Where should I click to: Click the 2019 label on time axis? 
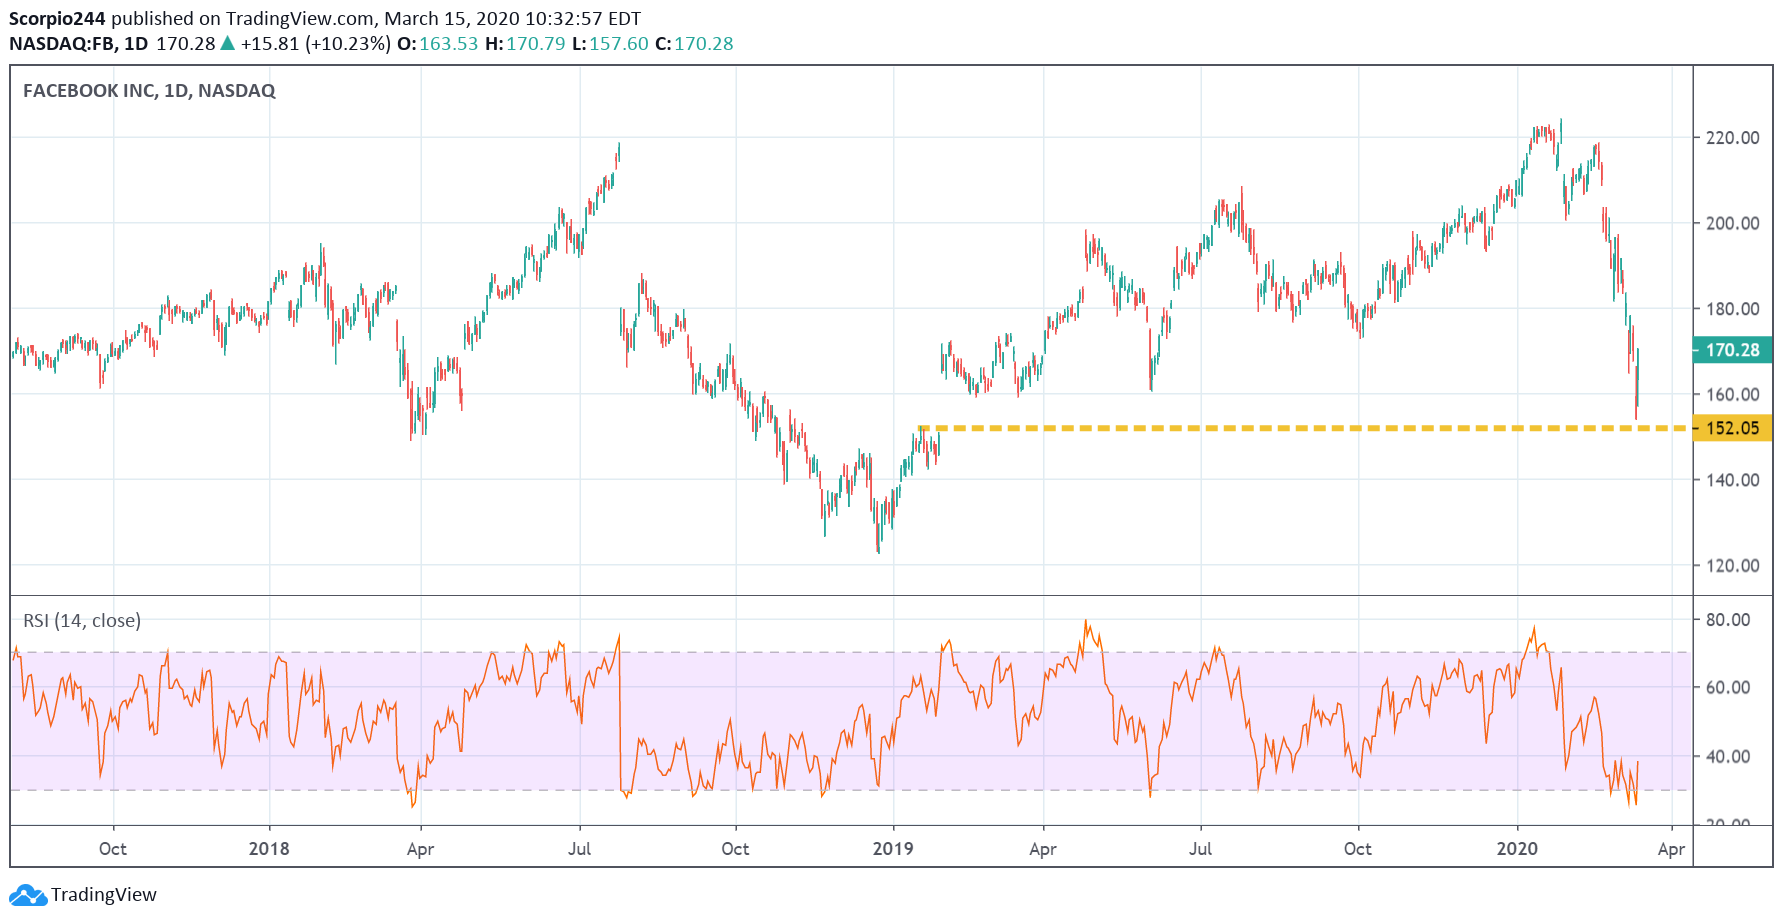click(893, 849)
